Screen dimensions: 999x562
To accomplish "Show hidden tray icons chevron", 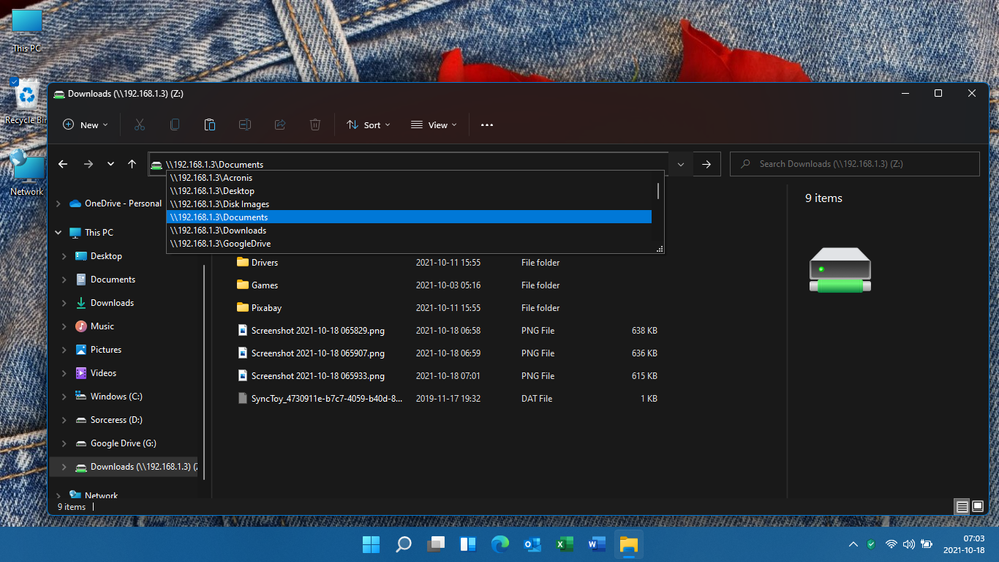I will [x=853, y=544].
